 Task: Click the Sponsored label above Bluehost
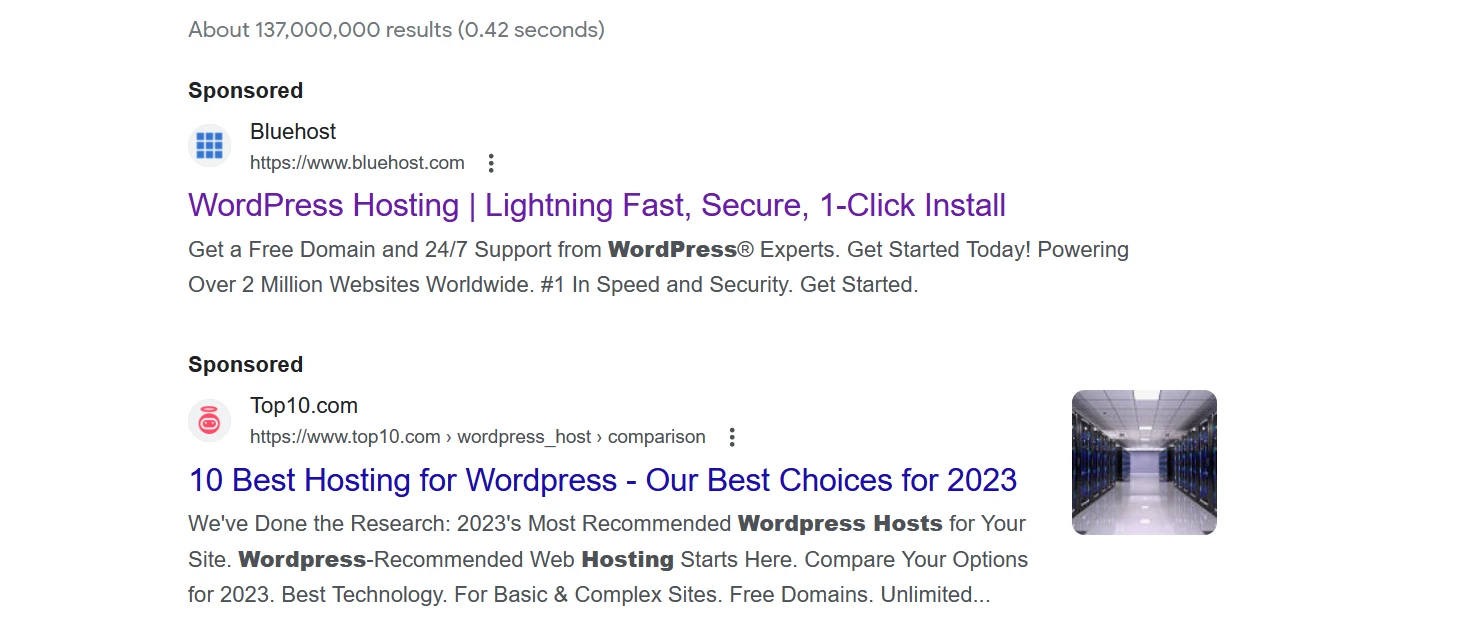tap(245, 91)
